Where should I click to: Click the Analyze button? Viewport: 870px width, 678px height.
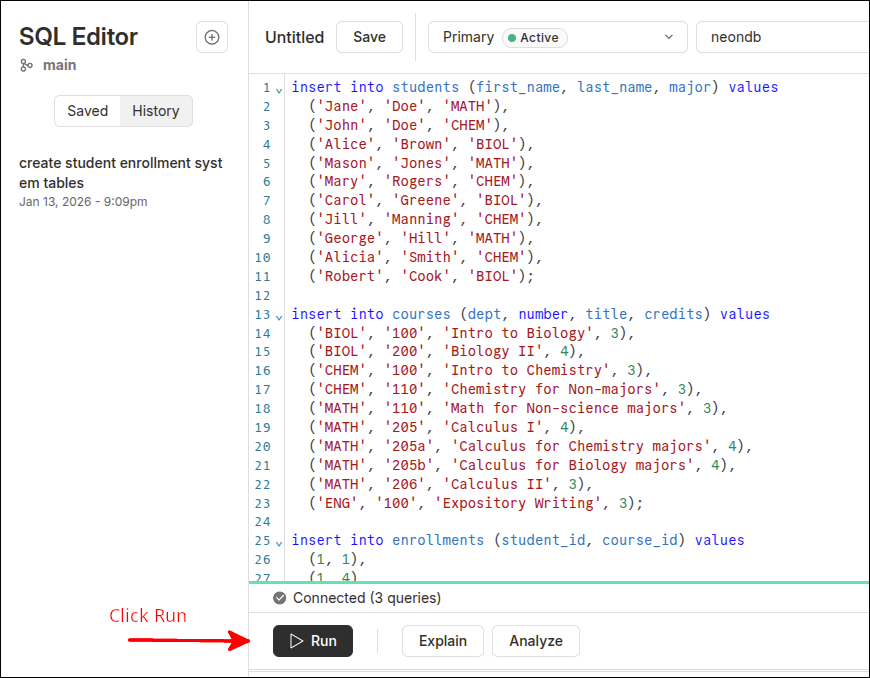coord(535,641)
